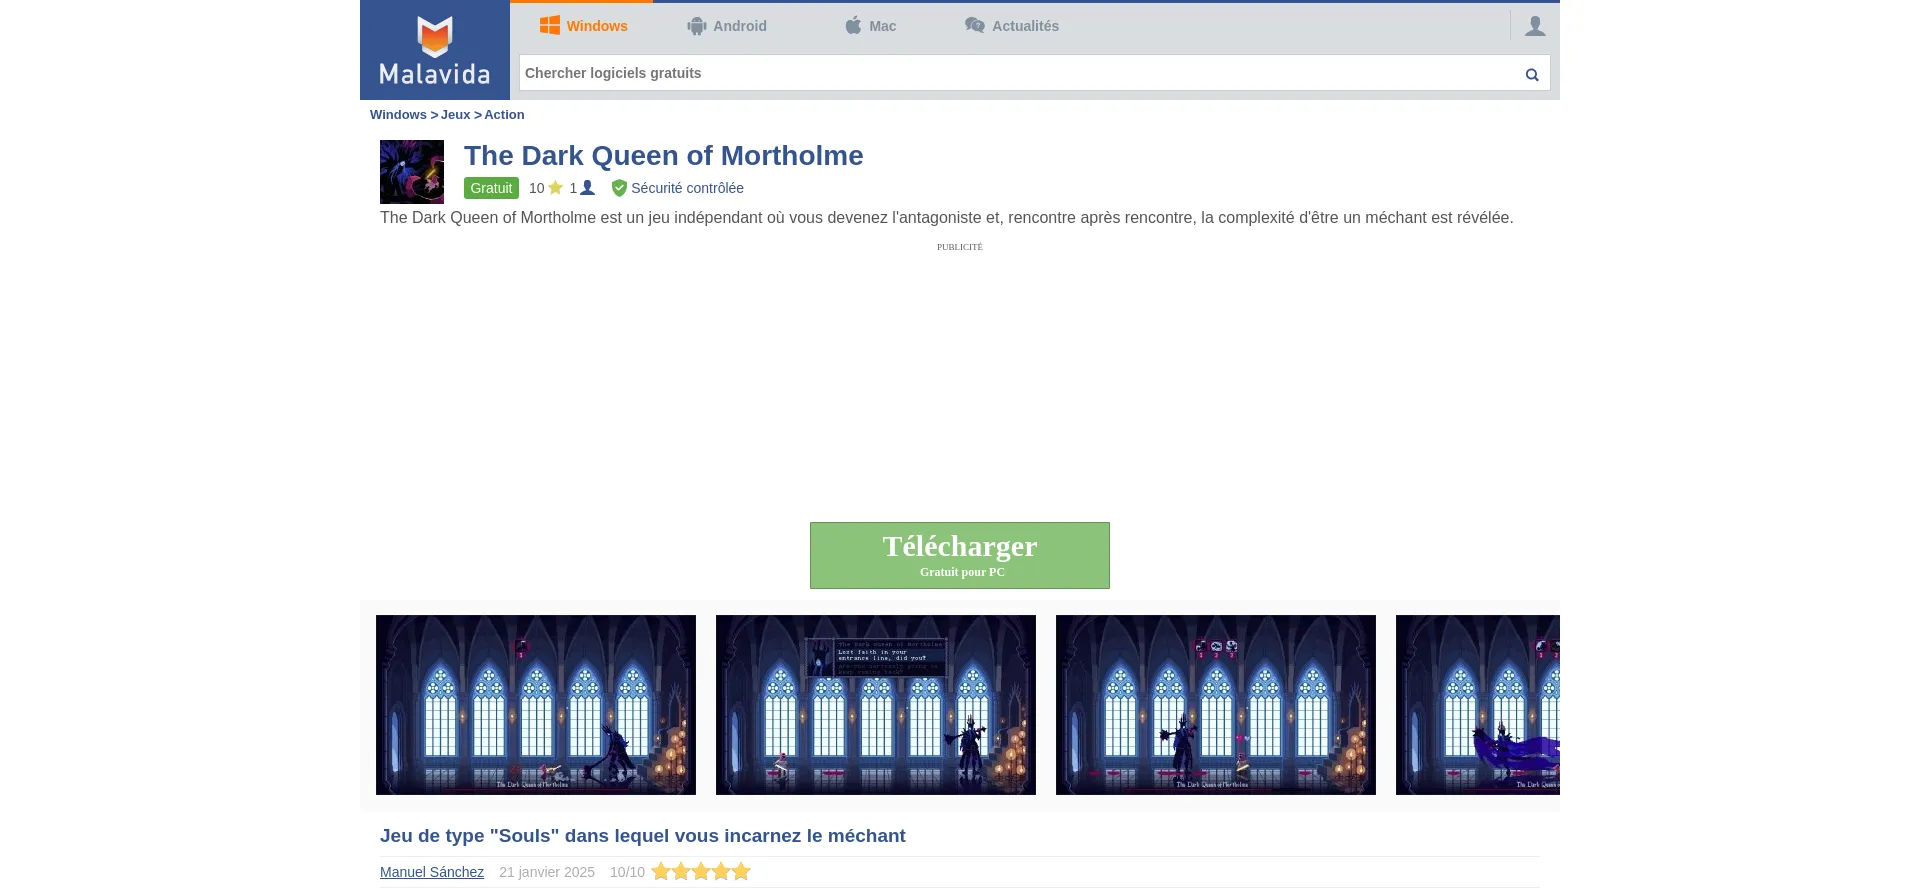Open the Malavida logo home link

[x=435, y=50]
